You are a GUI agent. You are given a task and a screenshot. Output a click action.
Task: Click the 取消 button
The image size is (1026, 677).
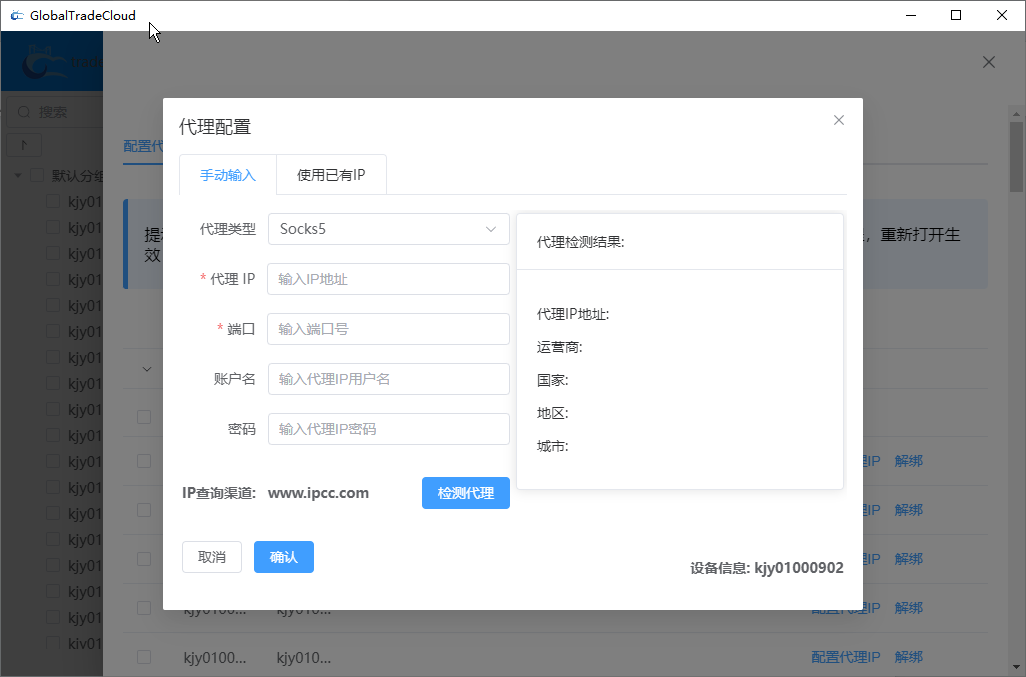[211, 557]
